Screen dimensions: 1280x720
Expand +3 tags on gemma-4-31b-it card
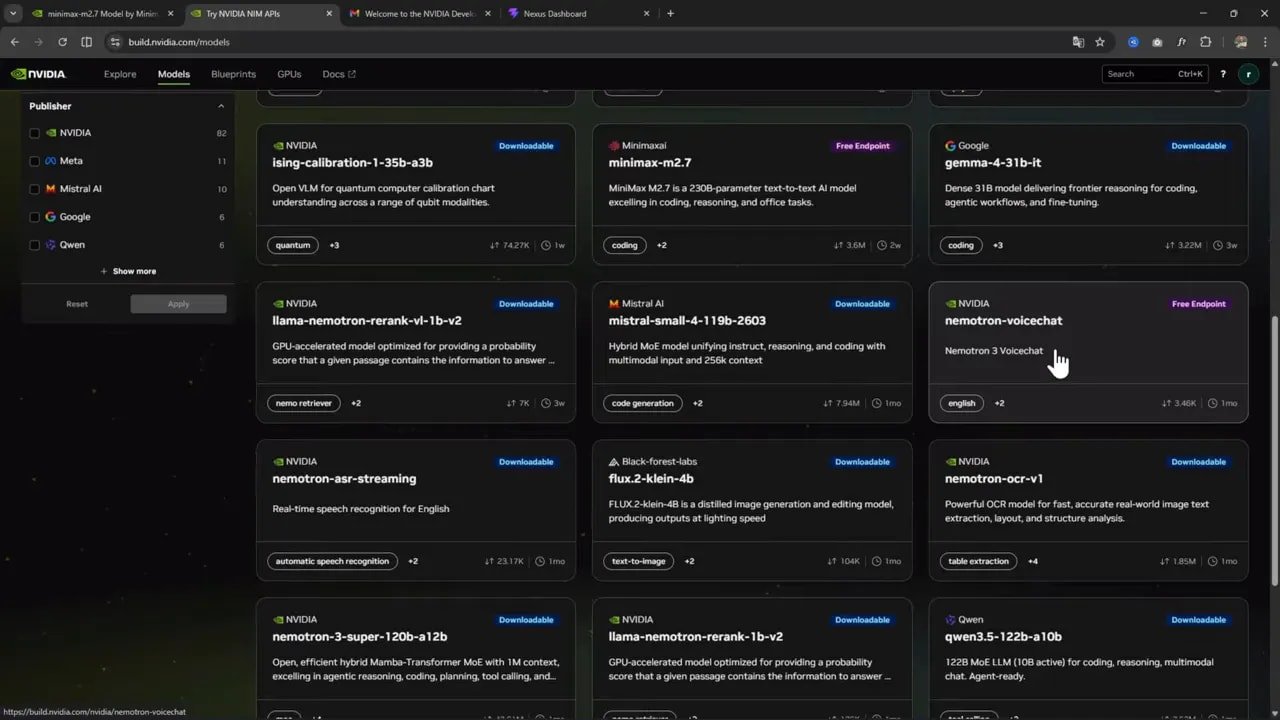[997, 245]
